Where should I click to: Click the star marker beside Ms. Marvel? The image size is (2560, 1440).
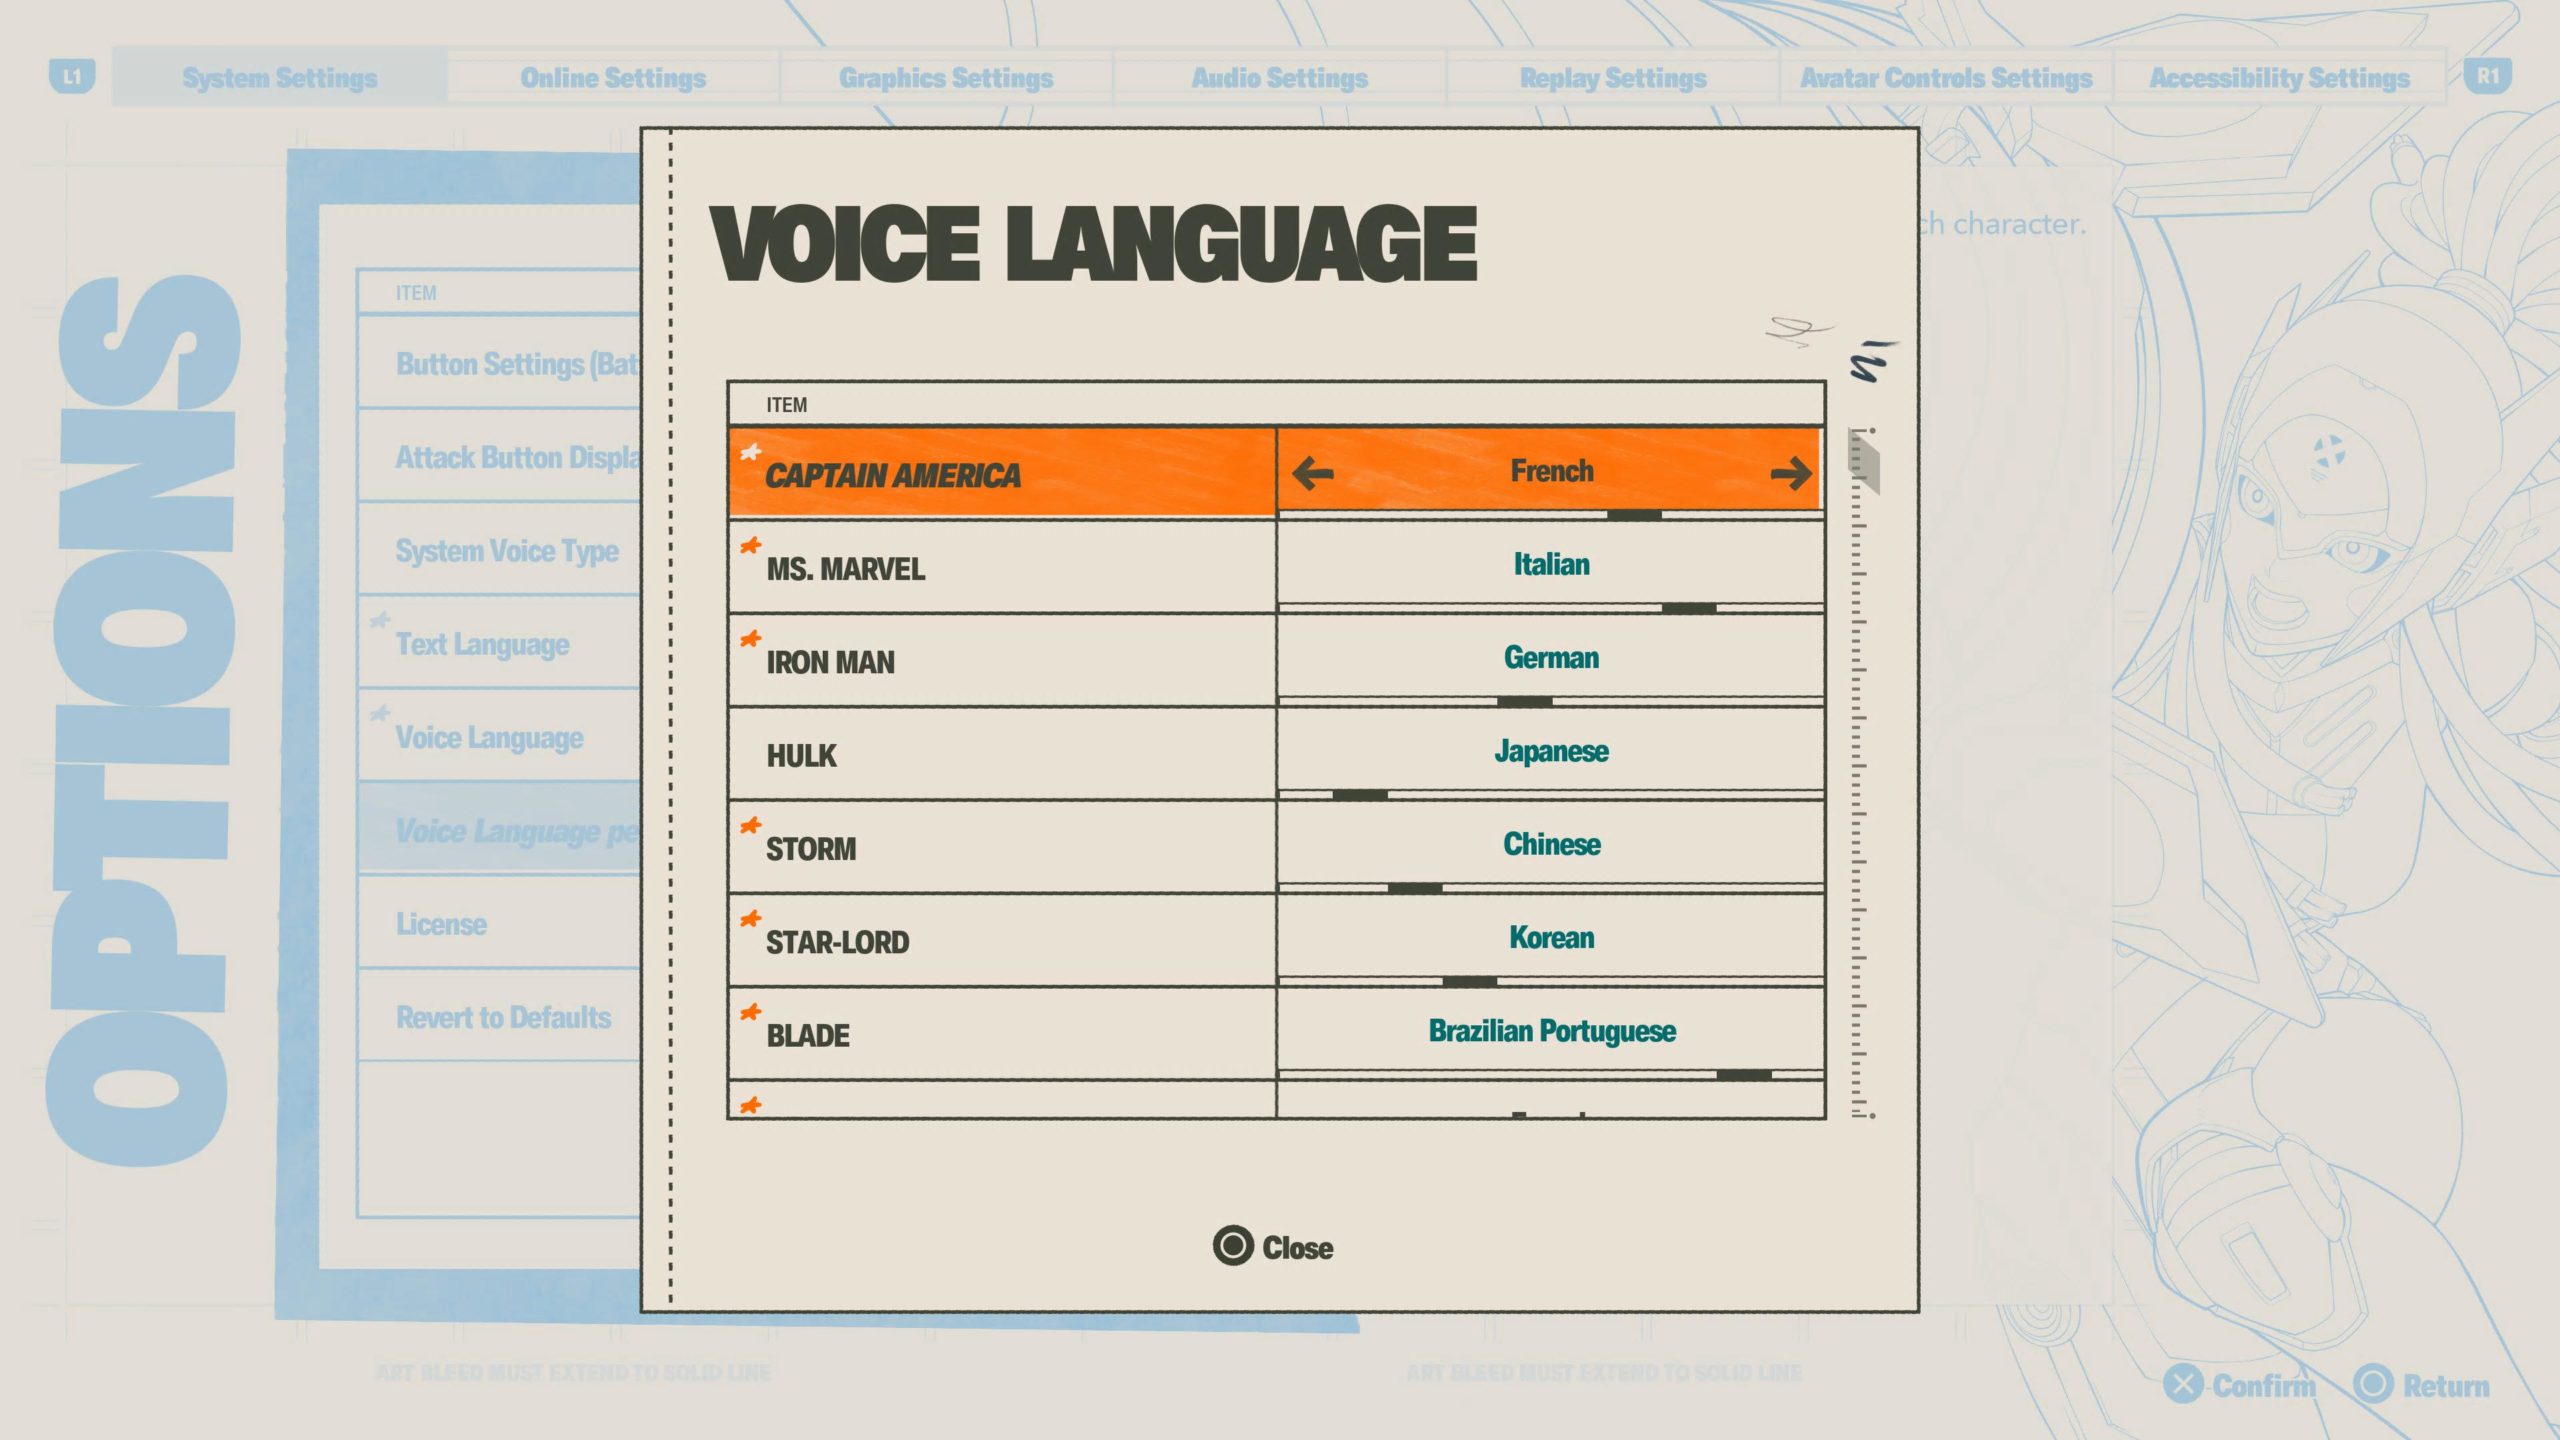(x=750, y=545)
